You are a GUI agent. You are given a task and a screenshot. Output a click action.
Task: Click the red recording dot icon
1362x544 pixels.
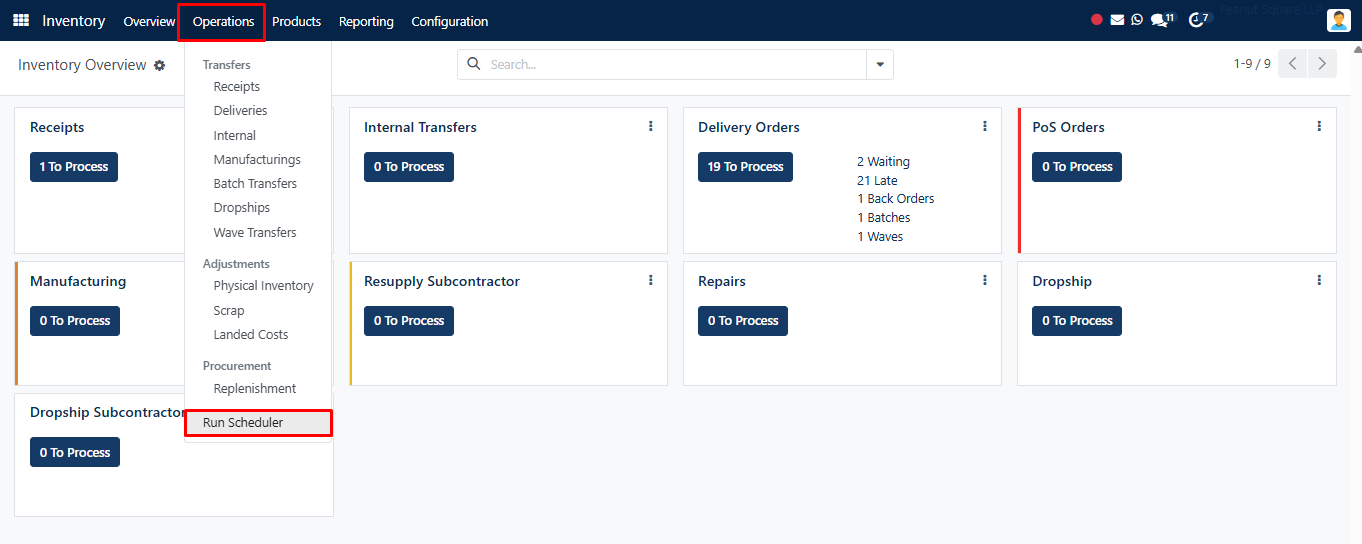(x=1097, y=20)
